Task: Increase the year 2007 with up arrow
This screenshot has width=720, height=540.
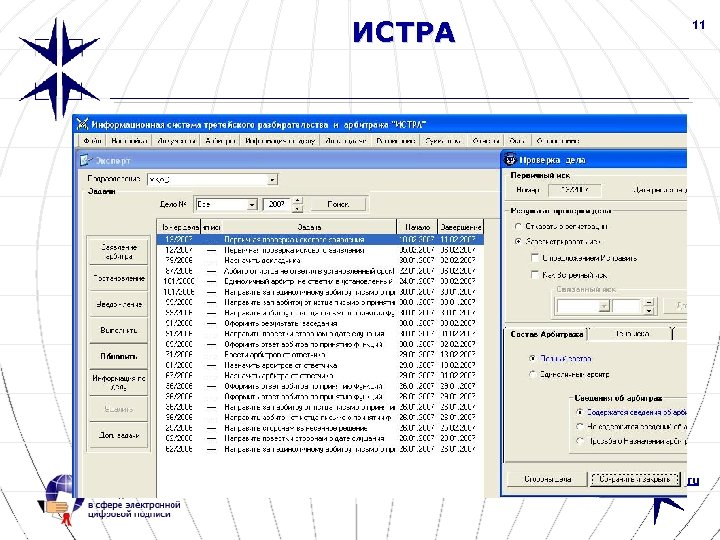Action: click(298, 201)
